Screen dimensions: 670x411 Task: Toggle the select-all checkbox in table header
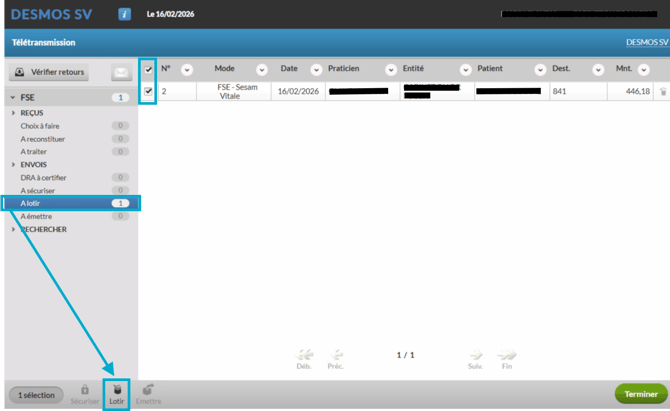(149, 69)
